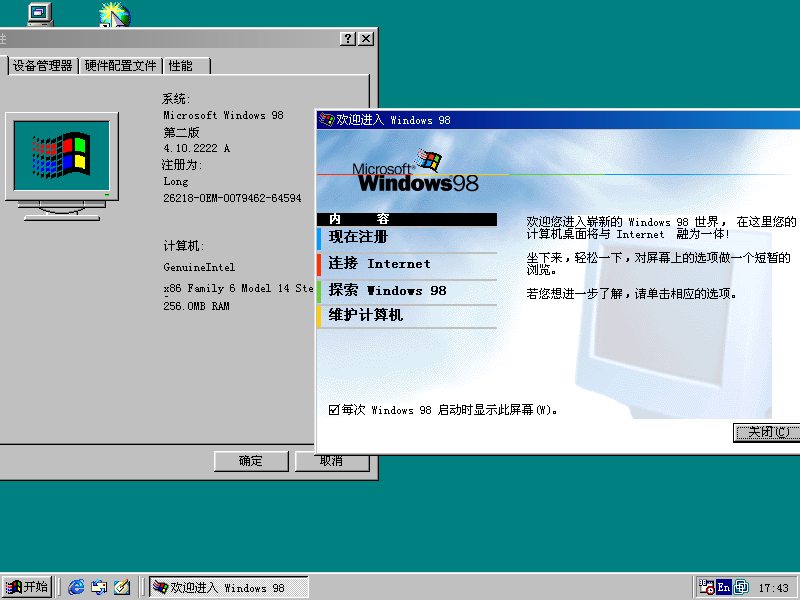This screenshot has height=600, width=800.
Task: Click the welcome window title bar icon
Action: click(327, 120)
